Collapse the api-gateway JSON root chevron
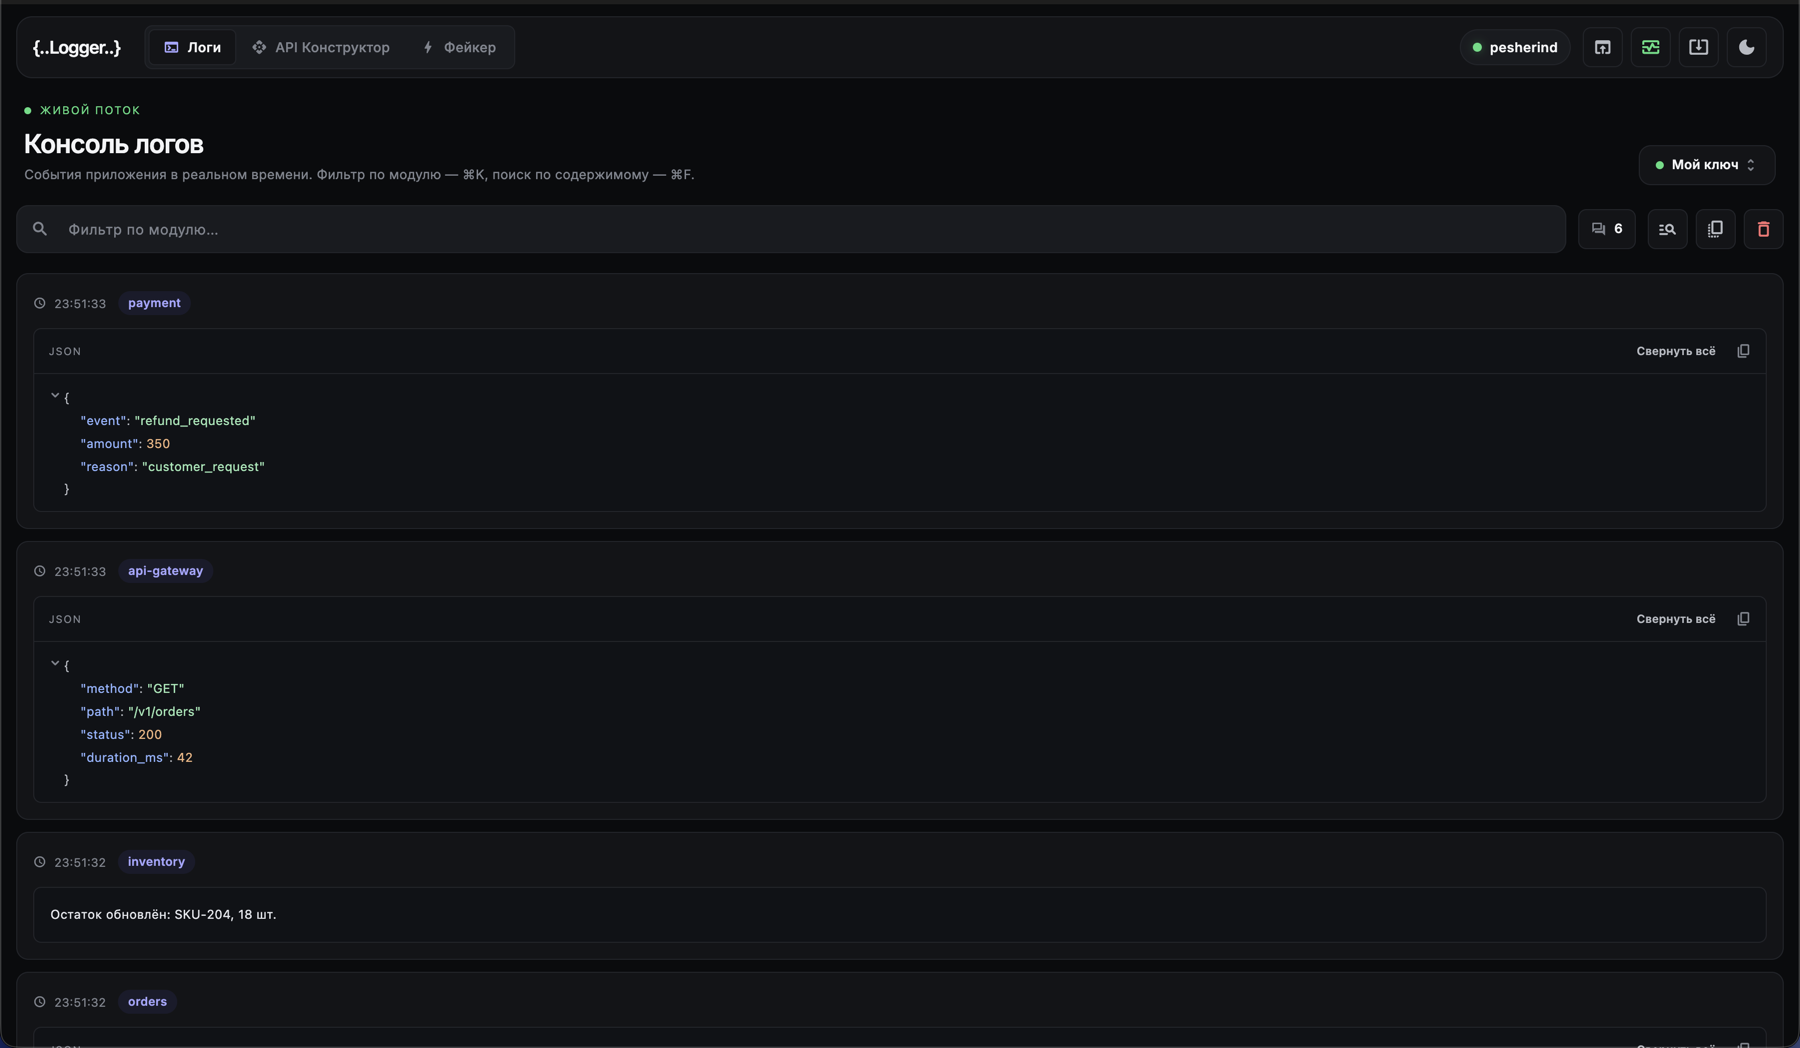This screenshot has height=1048, width=1800. pyautogui.click(x=55, y=664)
